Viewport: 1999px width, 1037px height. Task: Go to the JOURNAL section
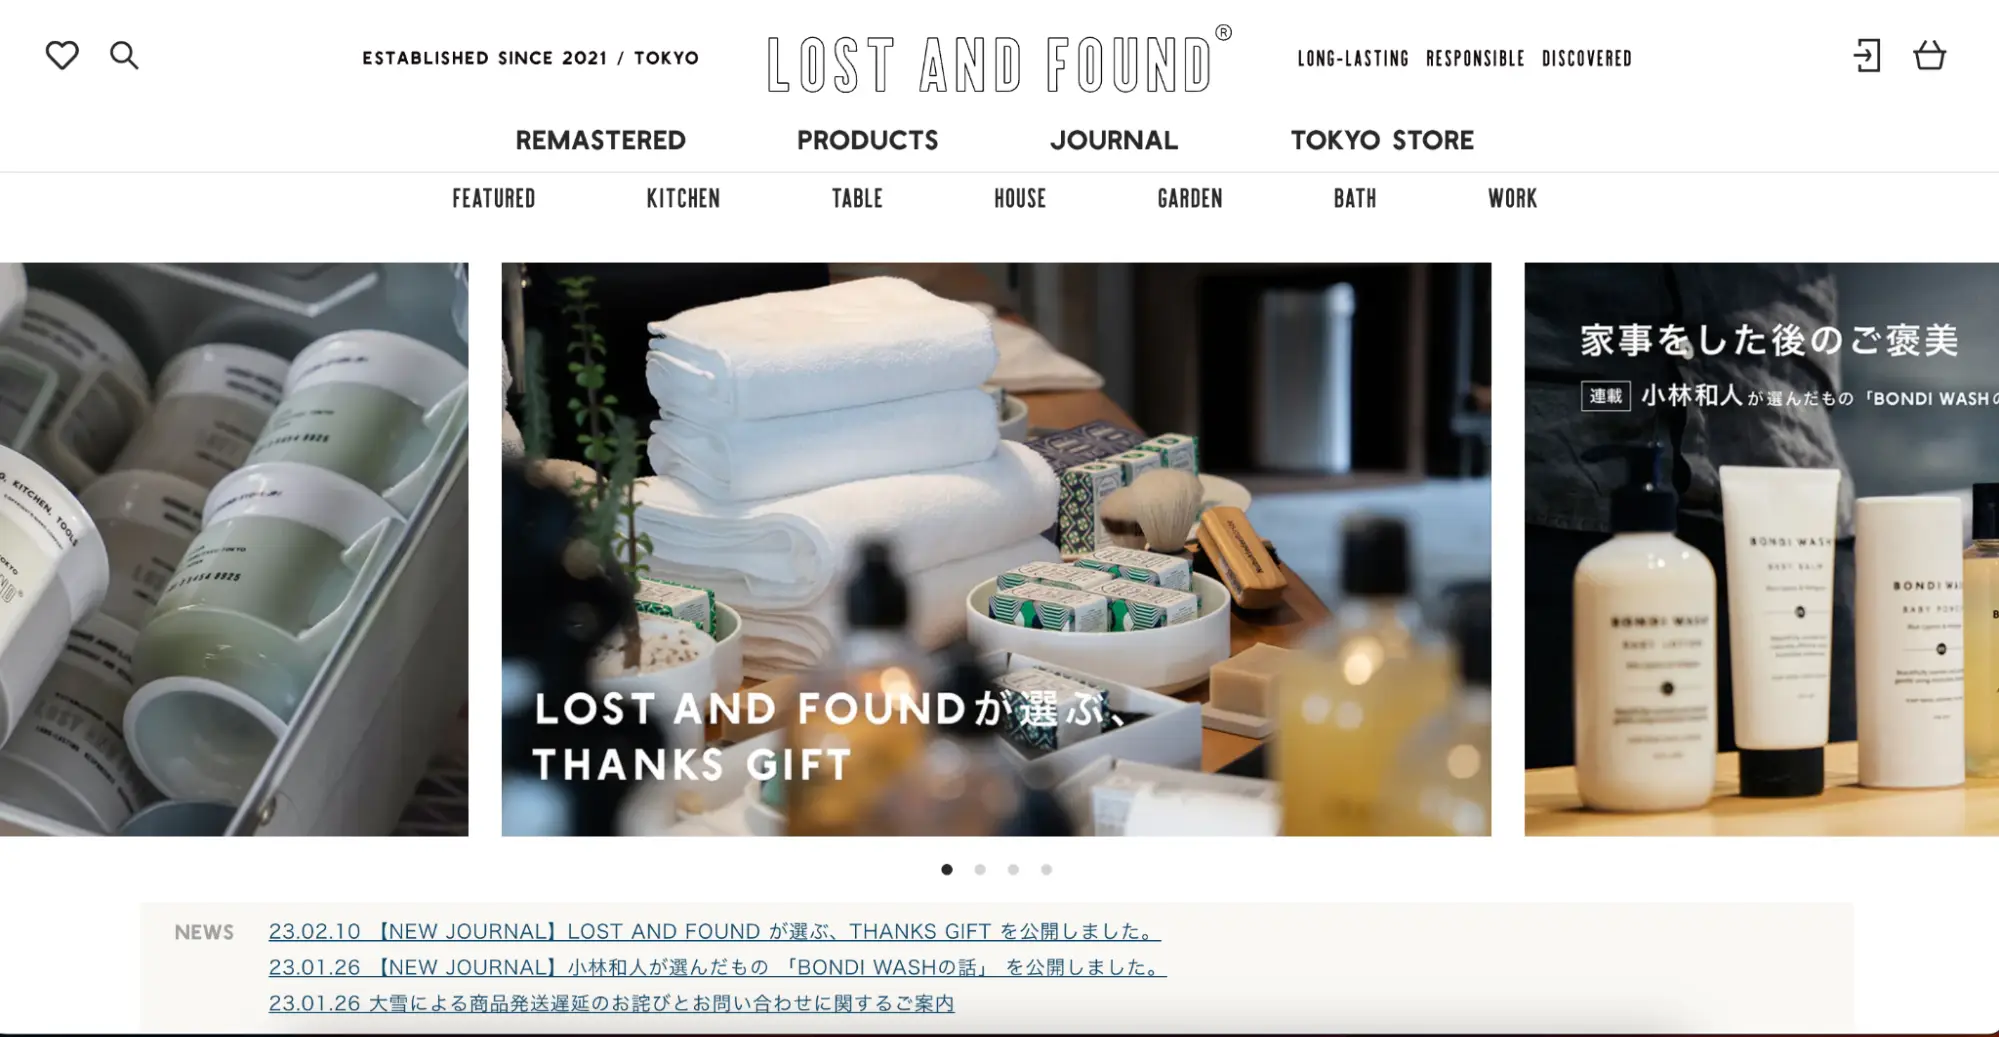coord(1114,140)
